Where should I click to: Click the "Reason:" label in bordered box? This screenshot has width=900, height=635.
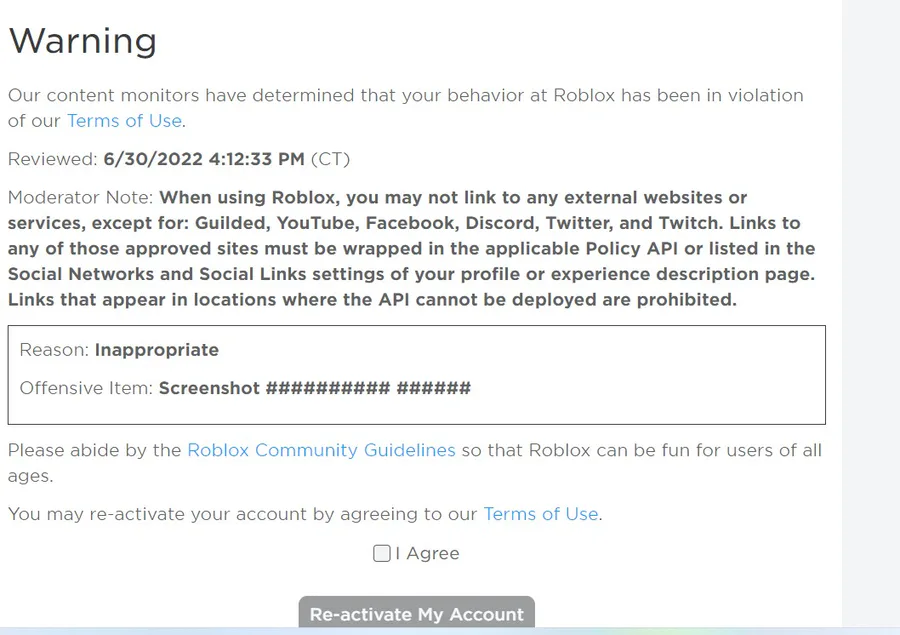(54, 350)
